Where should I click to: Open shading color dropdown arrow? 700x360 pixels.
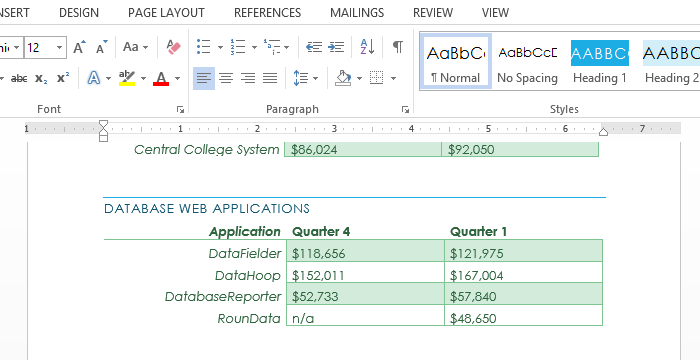click(359, 79)
